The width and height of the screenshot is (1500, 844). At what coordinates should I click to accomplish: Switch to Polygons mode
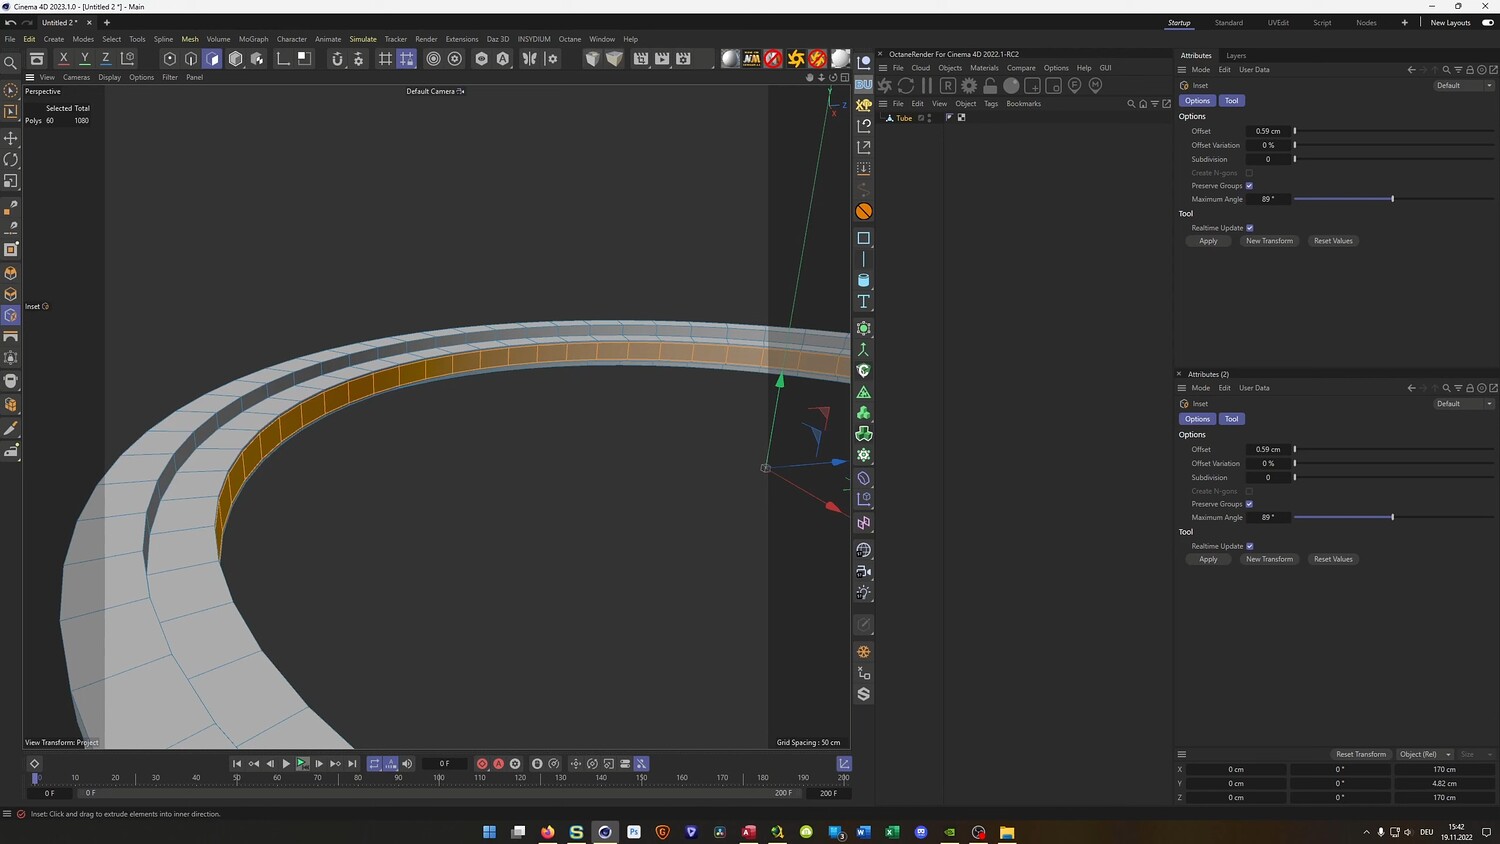click(x=212, y=59)
